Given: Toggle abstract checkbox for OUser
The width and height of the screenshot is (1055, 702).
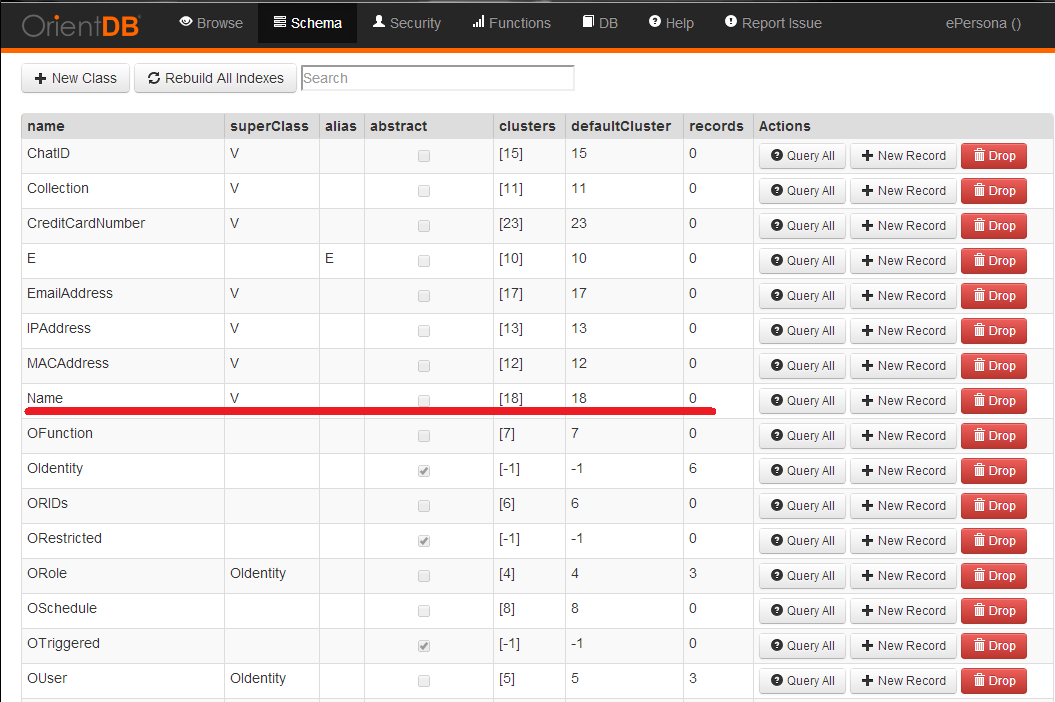Looking at the screenshot, I should (x=424, y=681).
